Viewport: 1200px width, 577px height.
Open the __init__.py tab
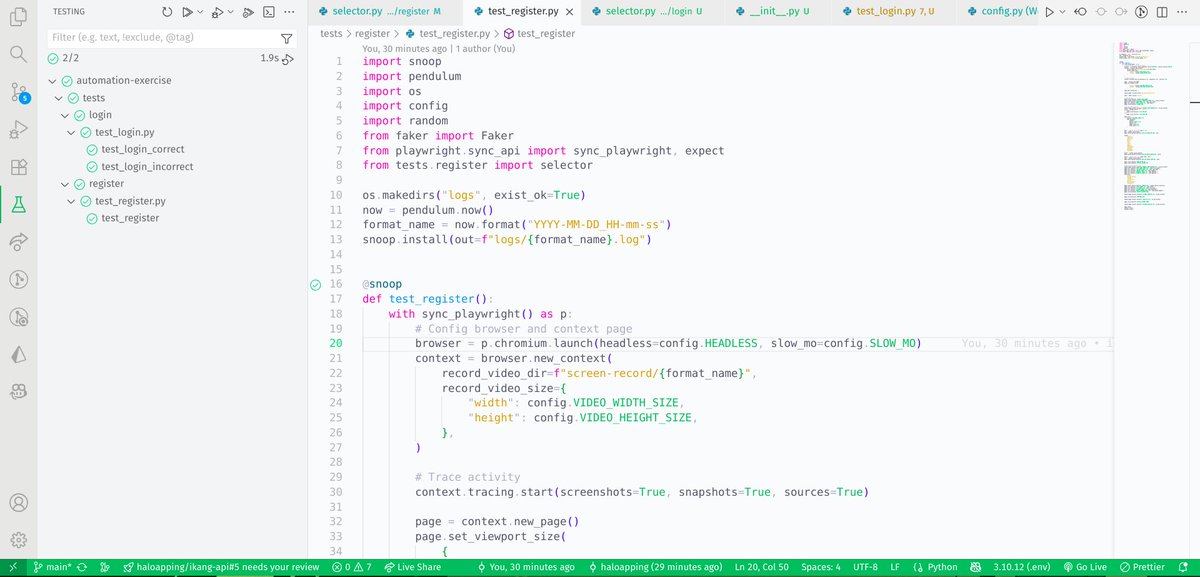click(x=779, y=12)
